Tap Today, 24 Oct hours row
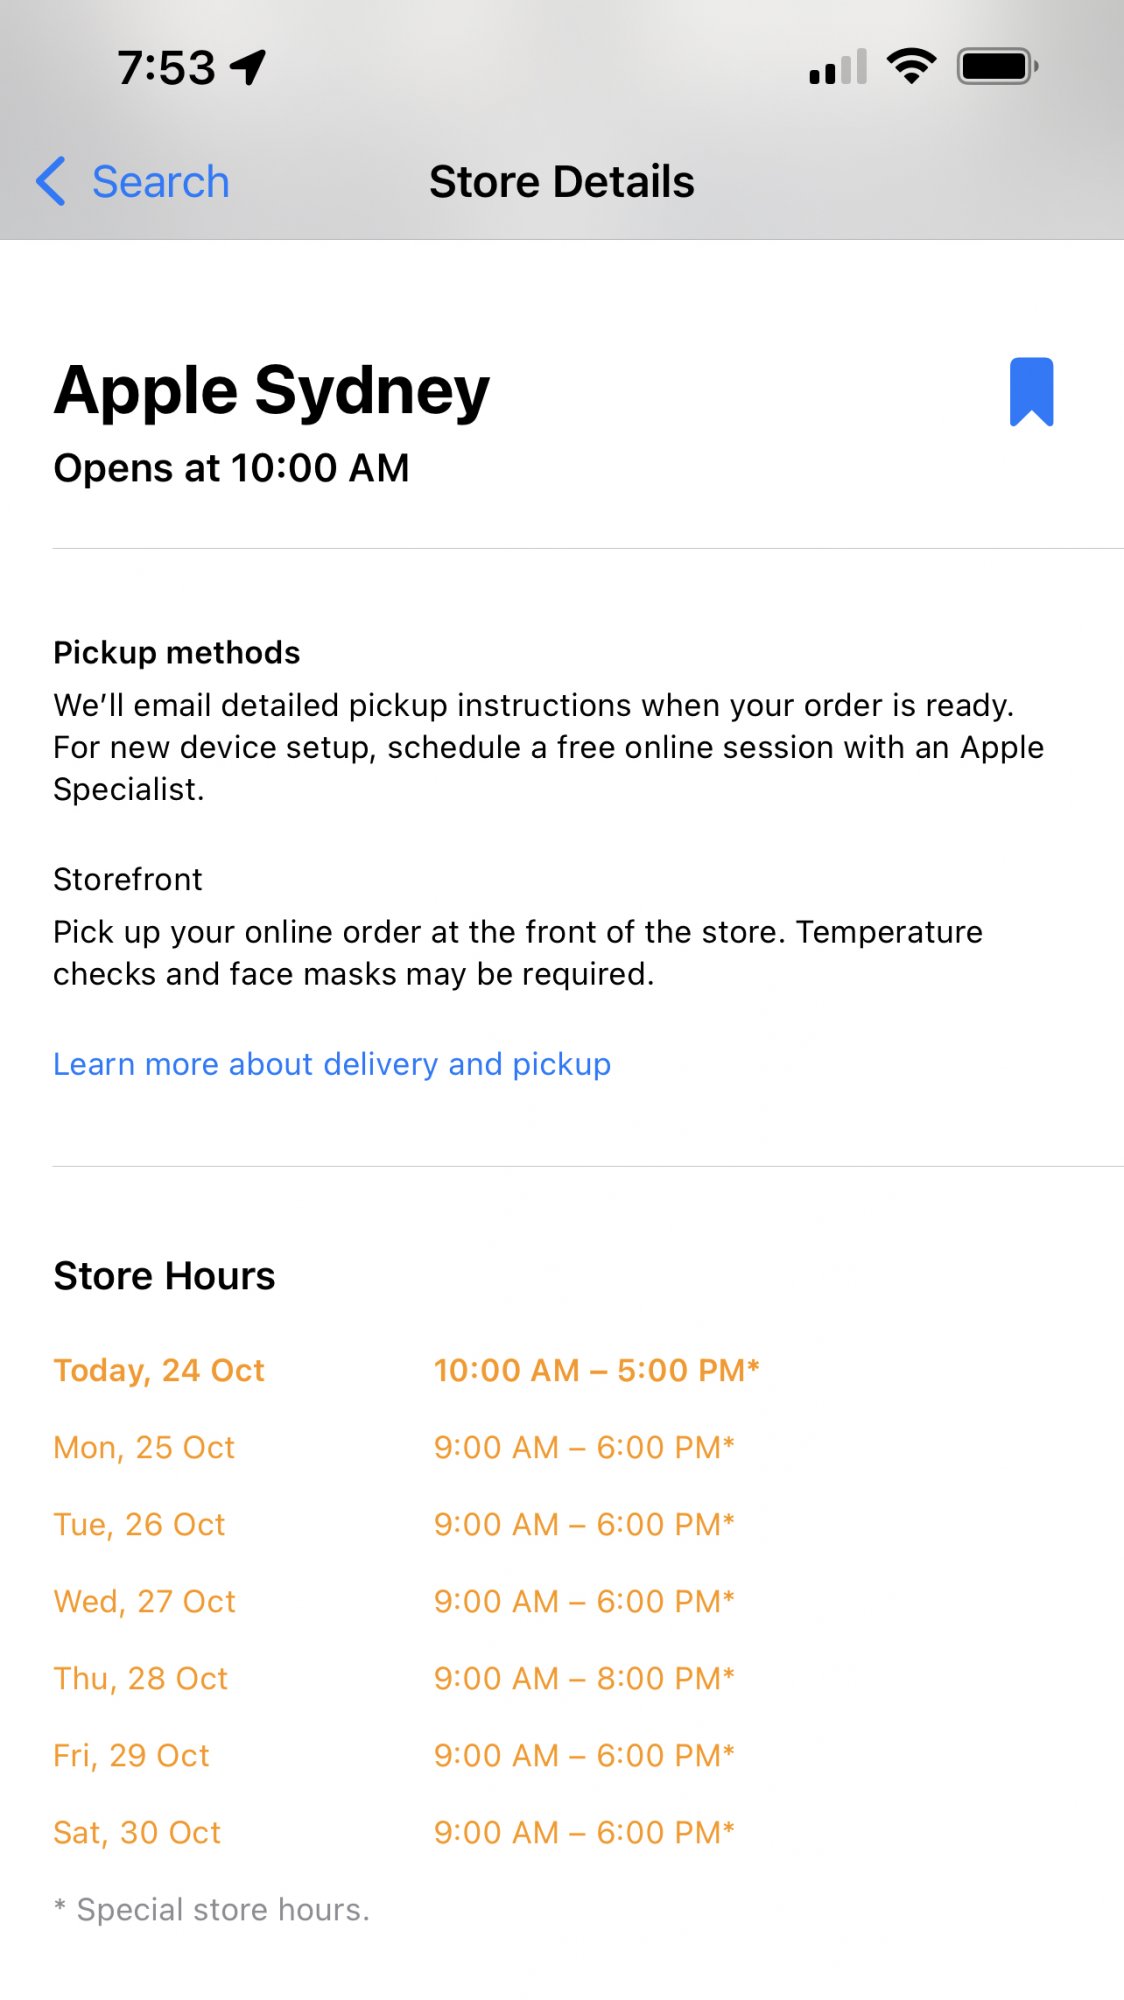The image size is (1124, 2000). tap(406, 1370)
